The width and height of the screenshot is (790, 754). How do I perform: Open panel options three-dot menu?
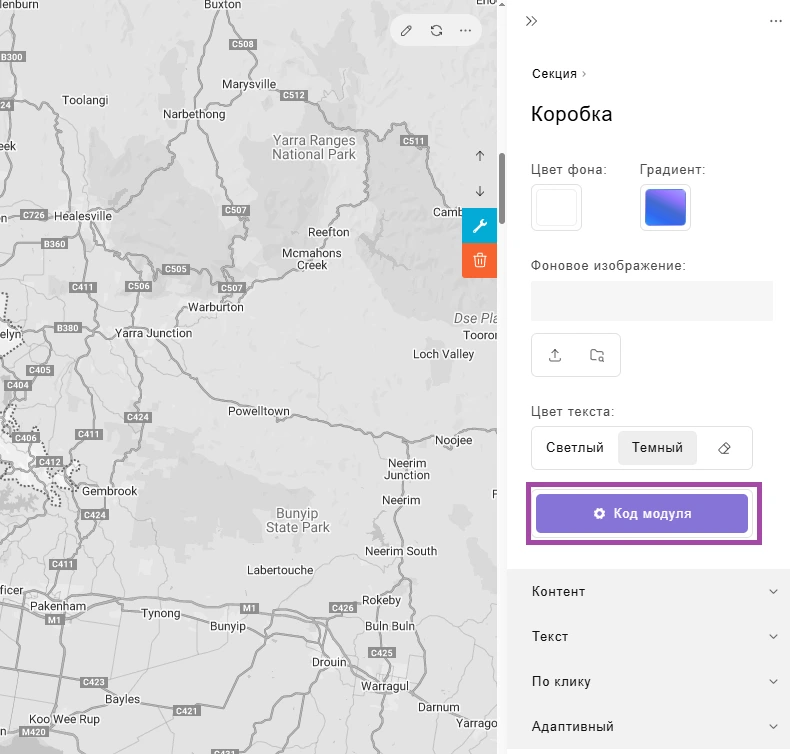coord(775,21)
